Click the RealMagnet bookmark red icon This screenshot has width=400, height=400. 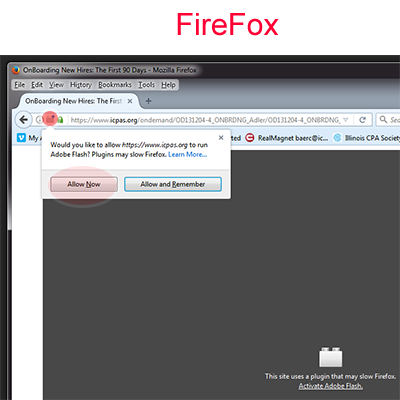click(250, 137)
